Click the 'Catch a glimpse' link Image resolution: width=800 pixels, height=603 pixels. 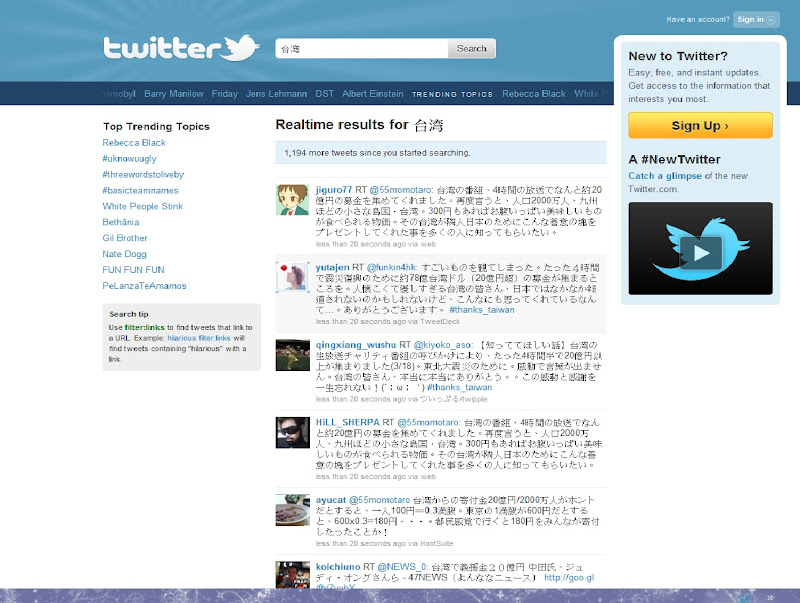[665, 176]
